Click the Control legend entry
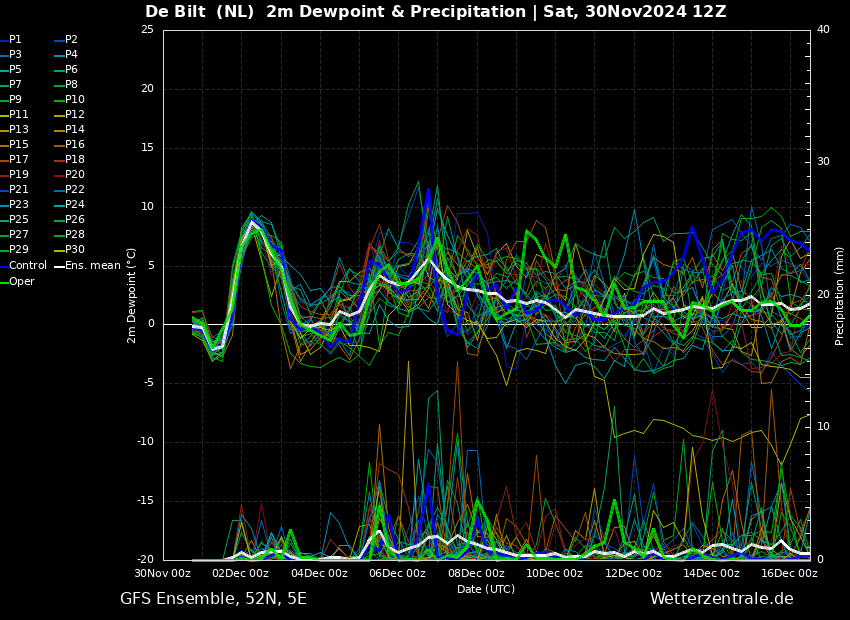Viewport: 850px width, 620px height. [24, 266]
